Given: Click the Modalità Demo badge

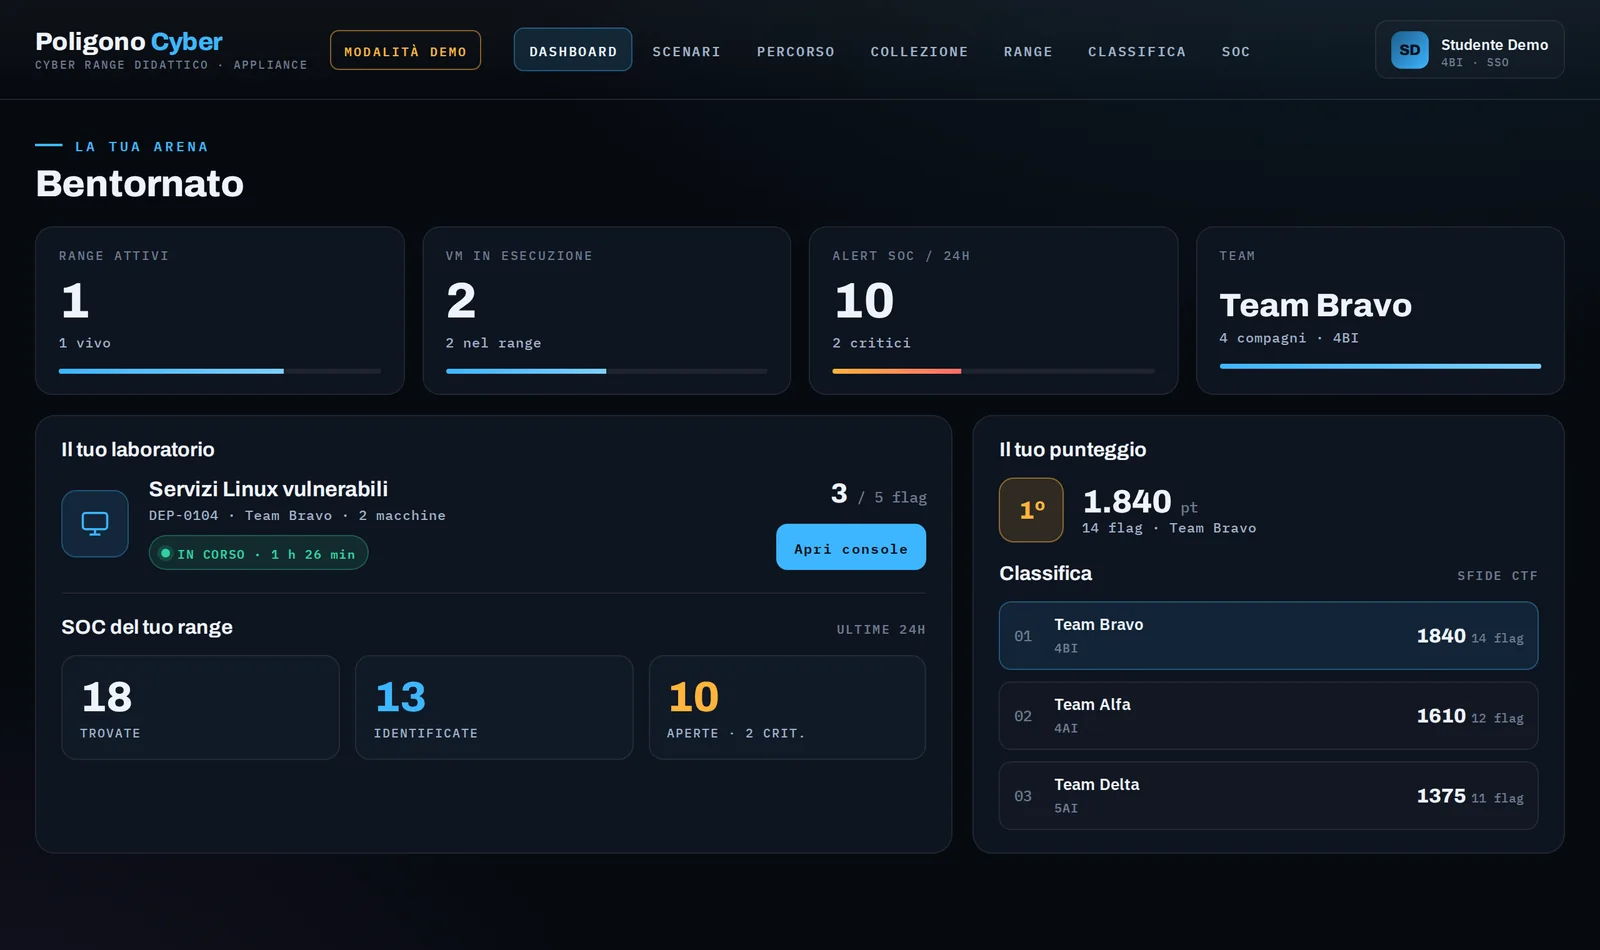Looking at the screenshot, I should click(405, 50).
